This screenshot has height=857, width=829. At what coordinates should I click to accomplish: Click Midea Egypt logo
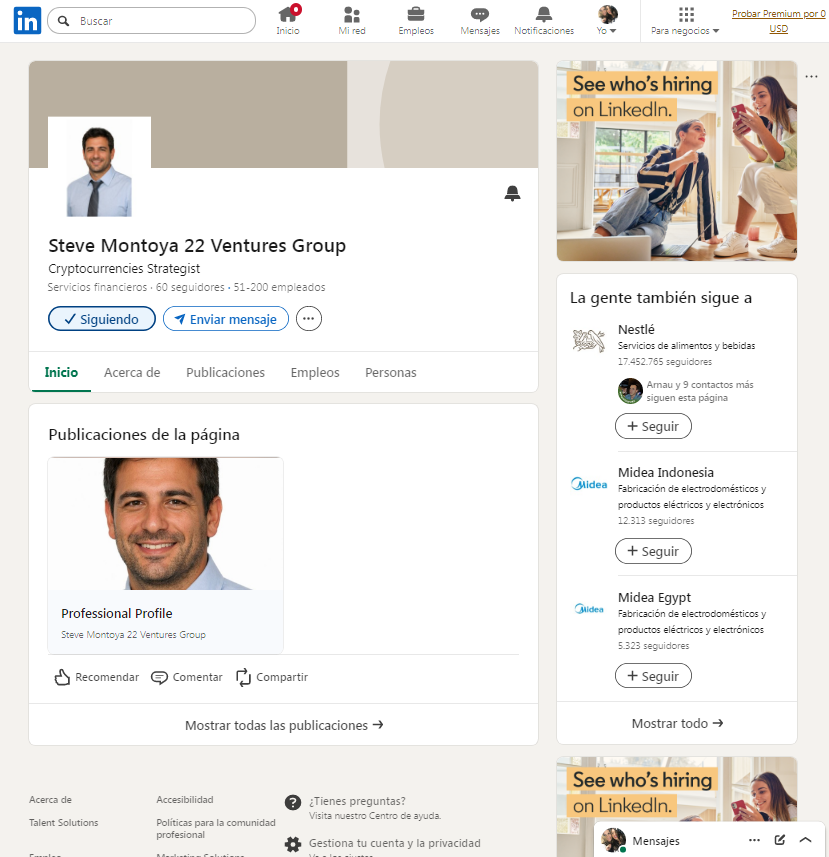[x=589, y=609]
